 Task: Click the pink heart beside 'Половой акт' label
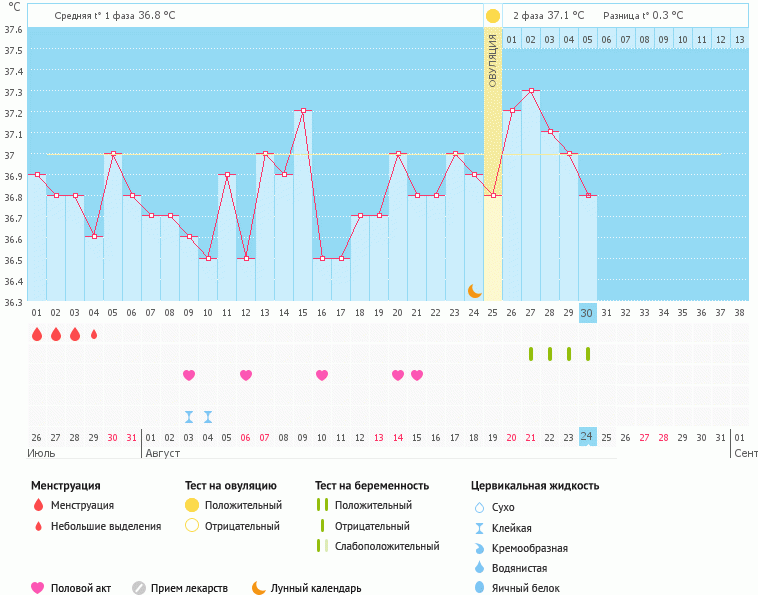pyautogui.click(x=38, y=588)
